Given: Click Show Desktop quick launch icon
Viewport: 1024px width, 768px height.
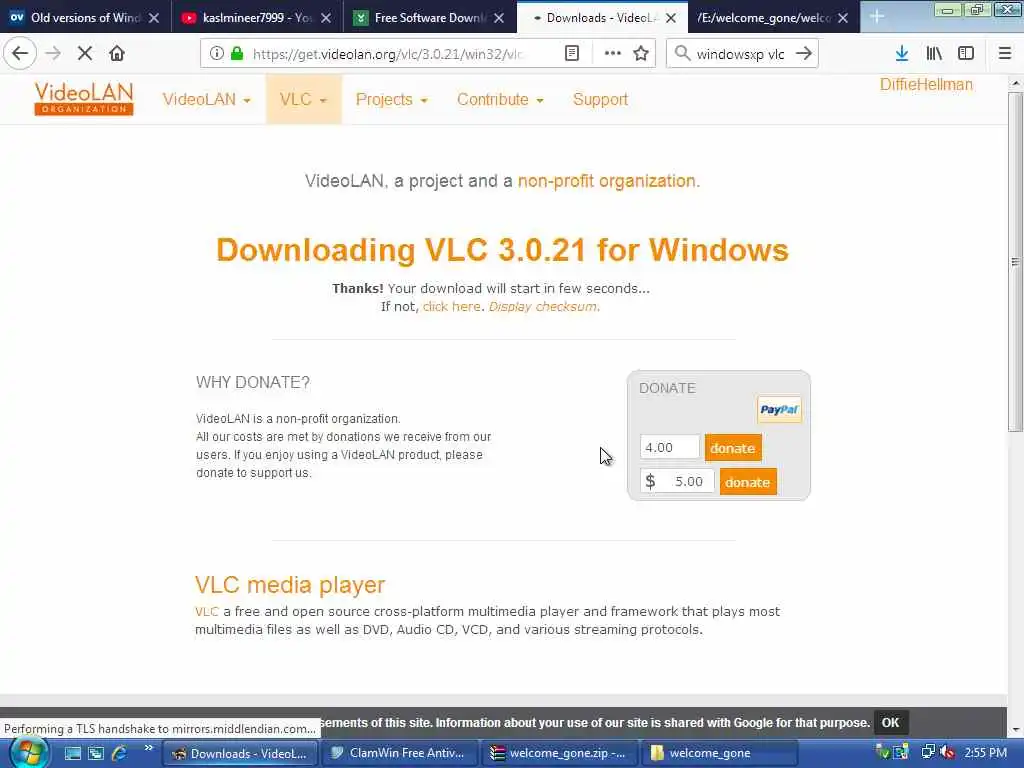Looking at the screenshot, I should [72, 753].
